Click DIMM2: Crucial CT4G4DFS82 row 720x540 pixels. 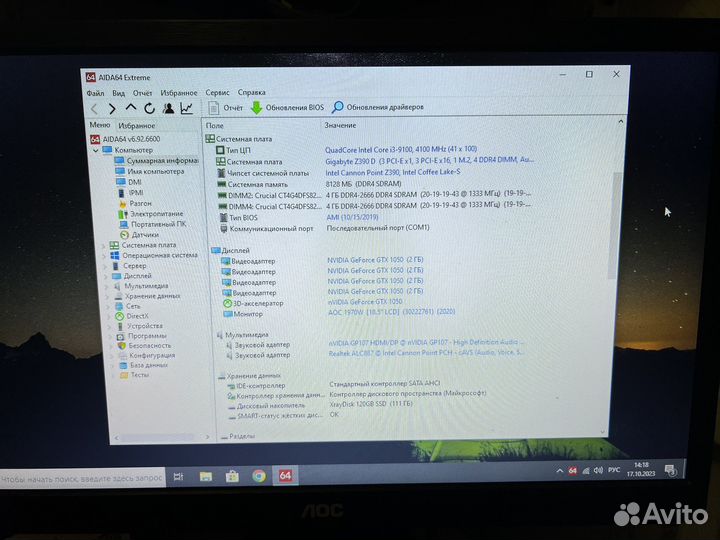[x=375, y=195]
